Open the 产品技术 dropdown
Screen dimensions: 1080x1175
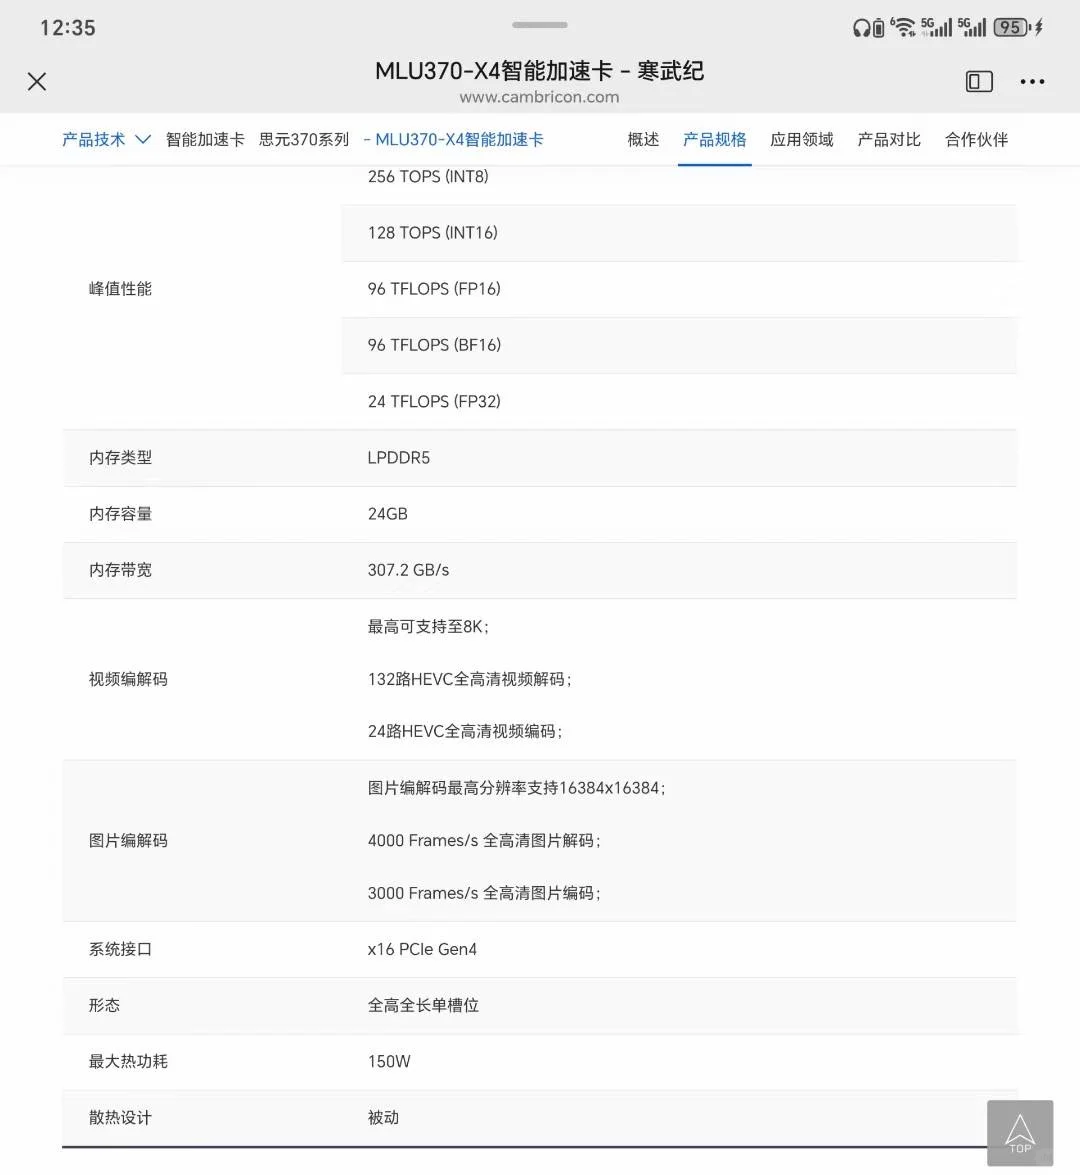tap(93, 139)
